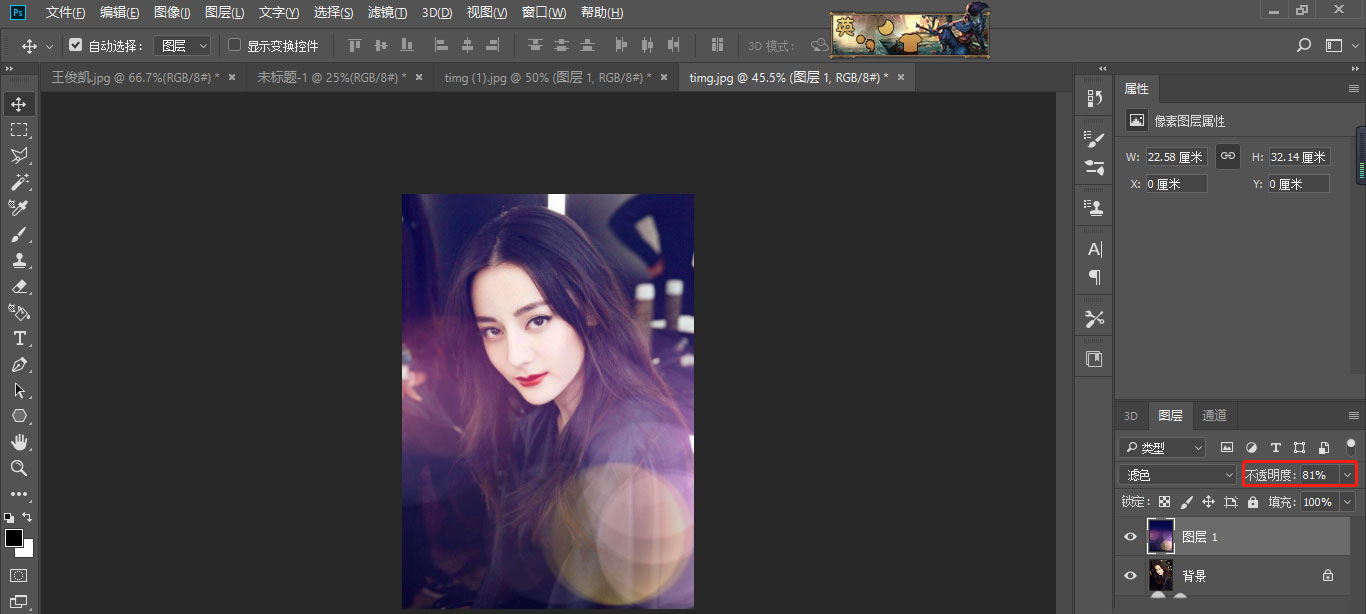The width and height of the screenshot is (1366, 614).
Task: Click the W width input field
Action: 1176,157
